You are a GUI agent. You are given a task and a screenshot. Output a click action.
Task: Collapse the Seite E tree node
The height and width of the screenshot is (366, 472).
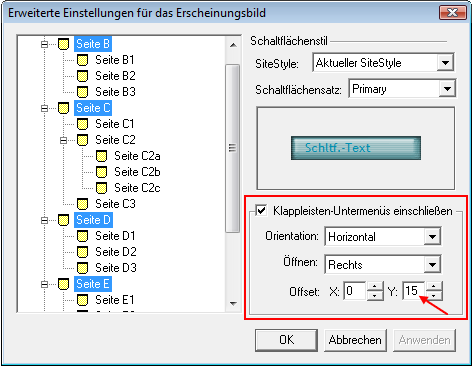tap(44, 284)
